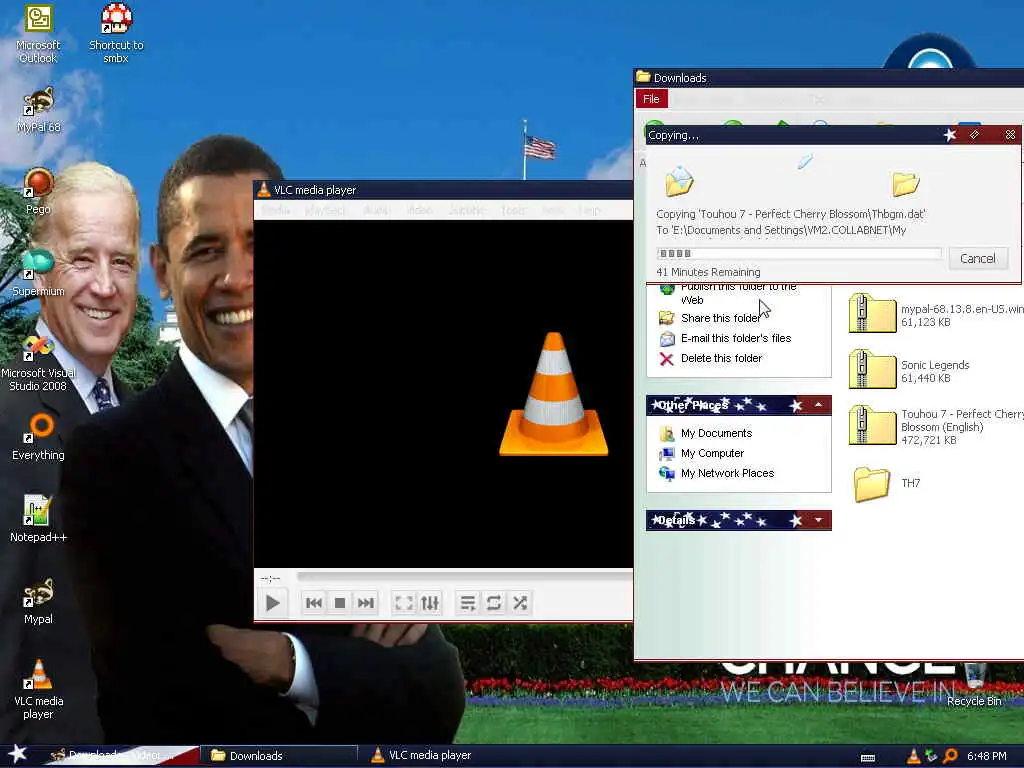1024x768 pixels.
Task: Select the Notepad++ desktop icon
Action: click(38, 519)
